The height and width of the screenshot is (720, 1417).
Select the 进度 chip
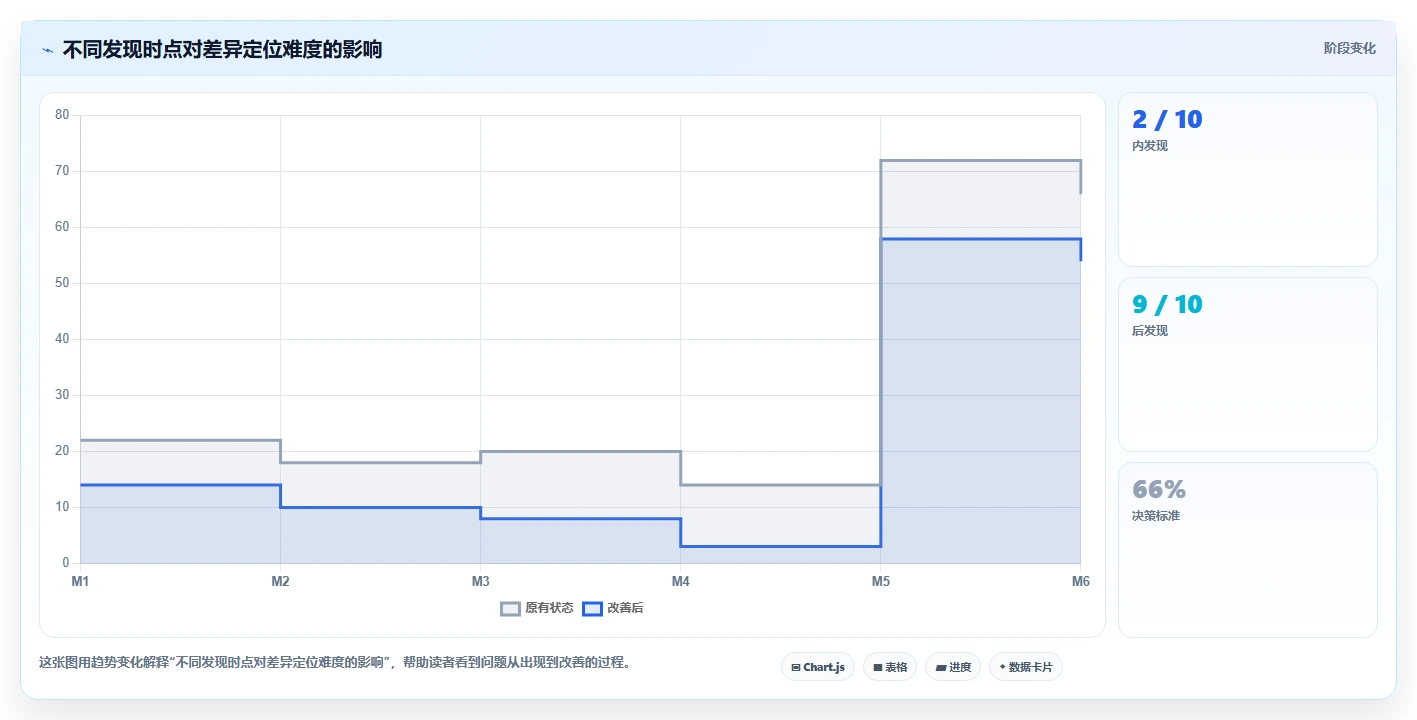953,667
